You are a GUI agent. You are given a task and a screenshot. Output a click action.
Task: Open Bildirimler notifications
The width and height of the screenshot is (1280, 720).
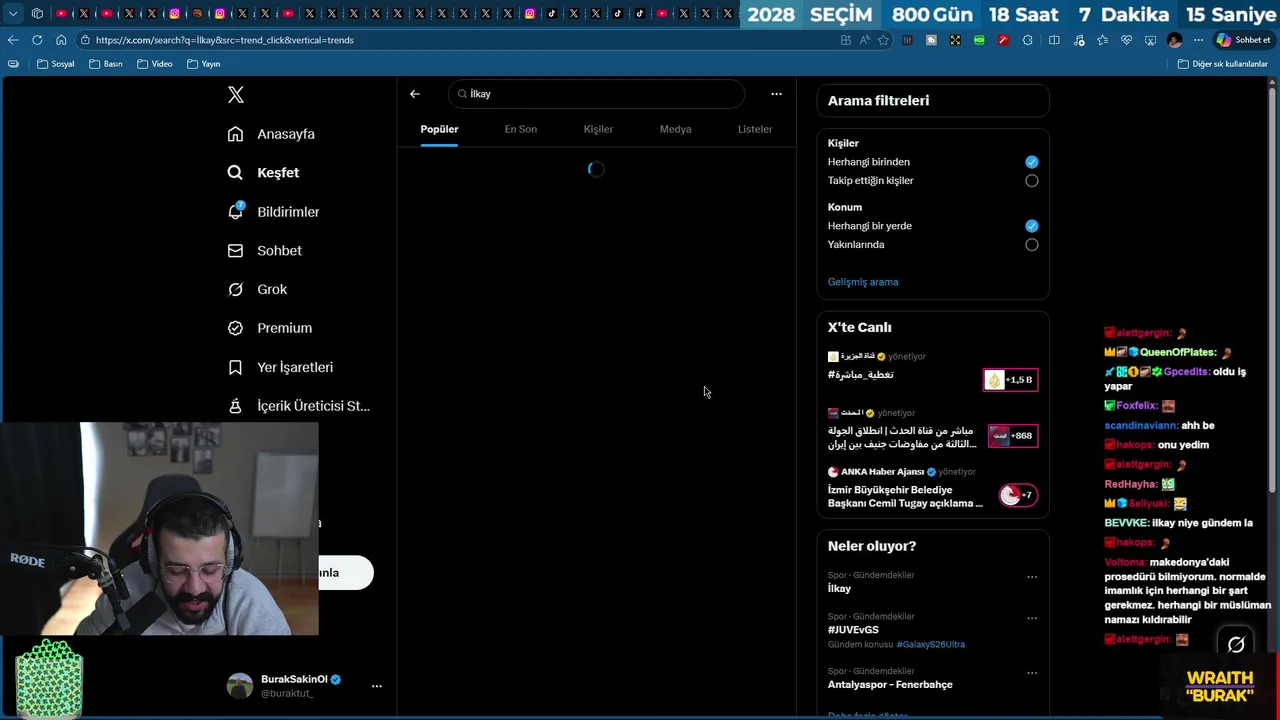point(273,212)
